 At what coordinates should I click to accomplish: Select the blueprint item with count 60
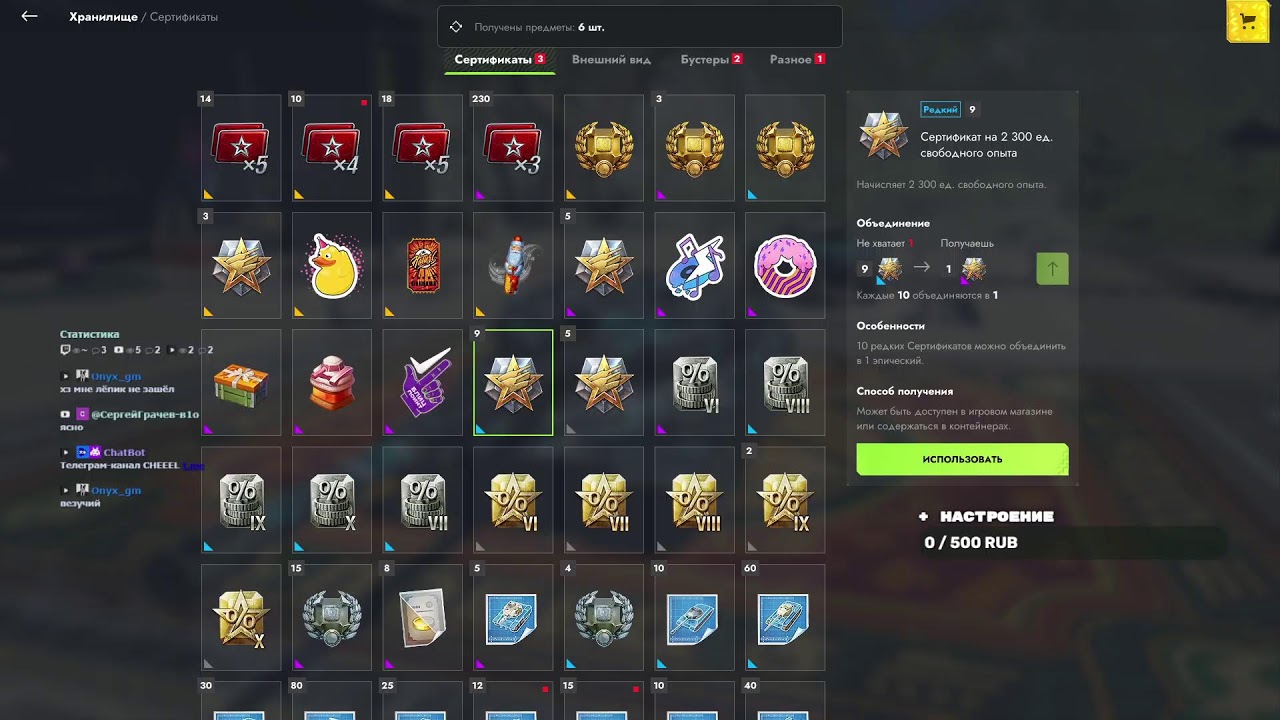point(785,617)
